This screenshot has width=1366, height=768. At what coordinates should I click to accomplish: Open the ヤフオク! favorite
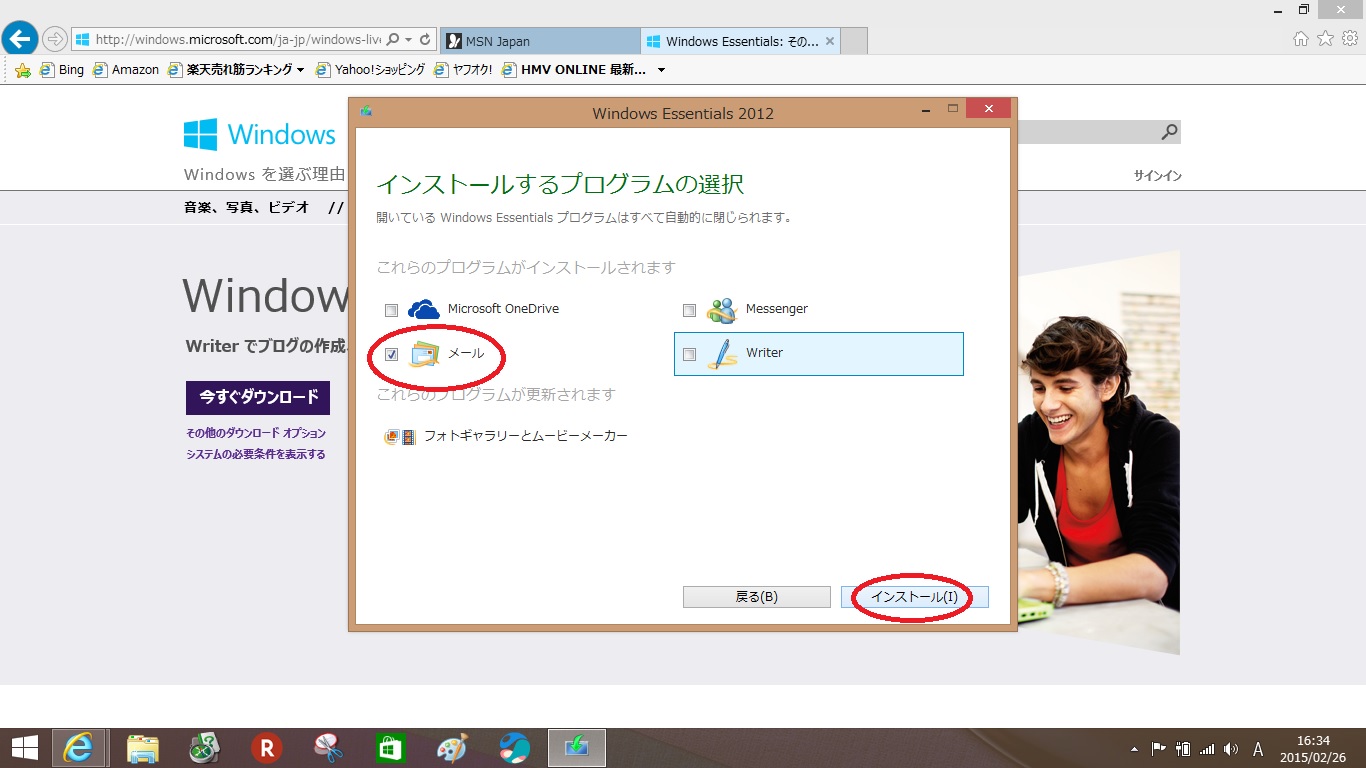465,70
